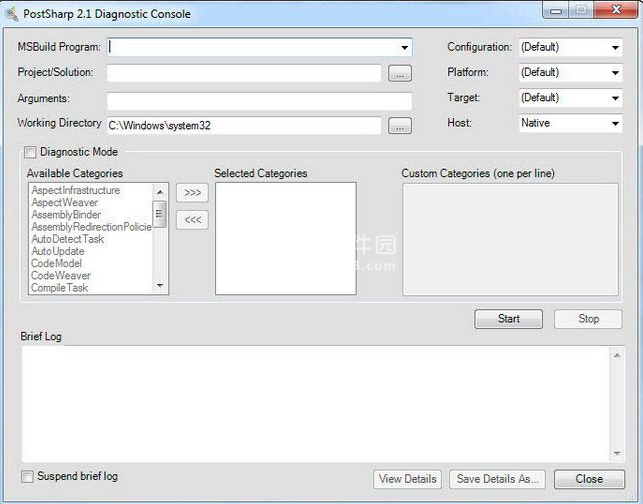Viewport: 643px width, 504px height.
Task: Click the PostSharp title bar app icon
Action: coord(11,14)
